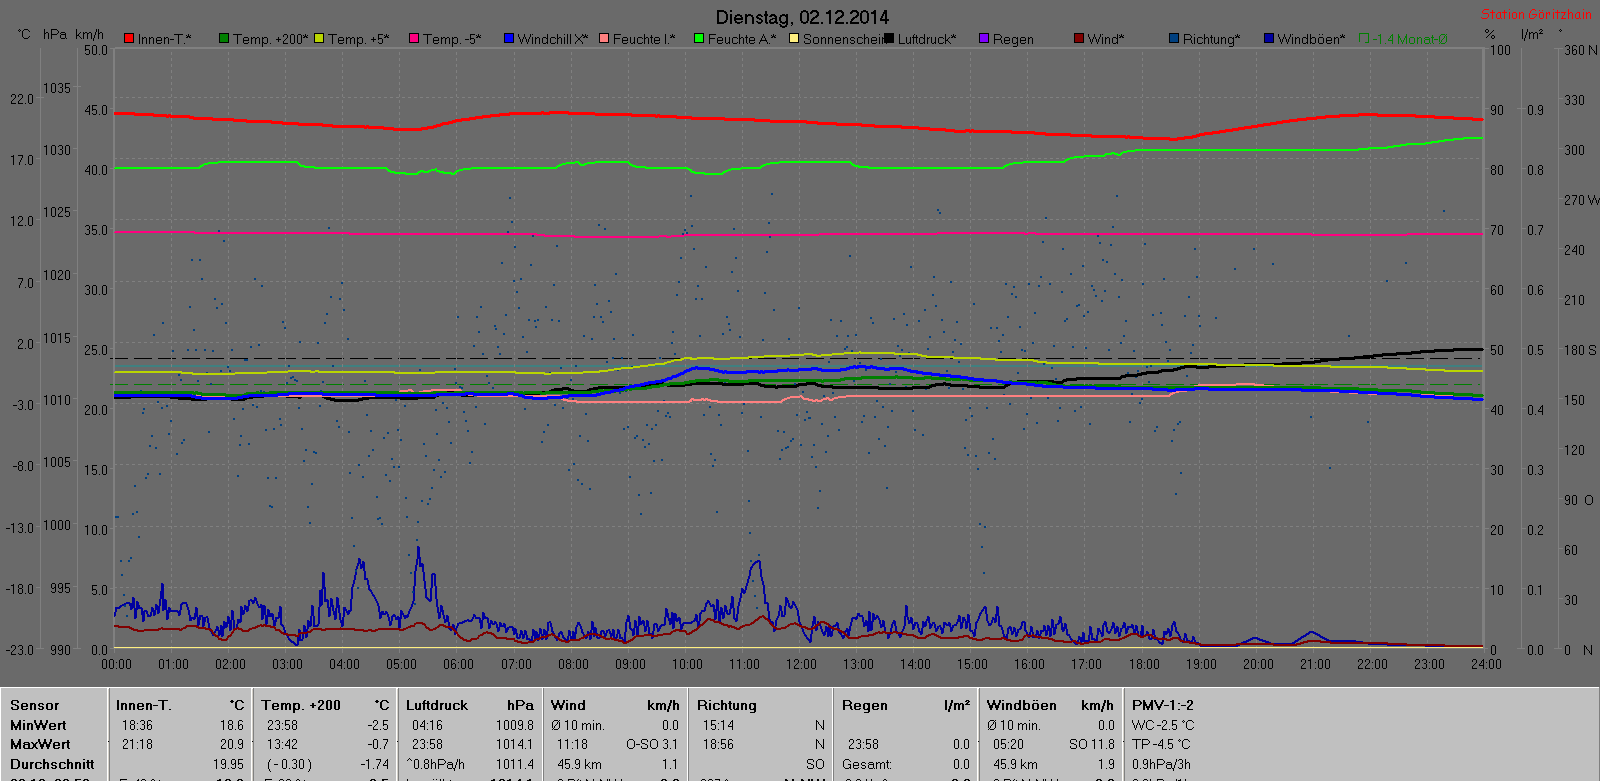
Task: Click the 'Luftdruck' column header in table
Action: point(437,705)
